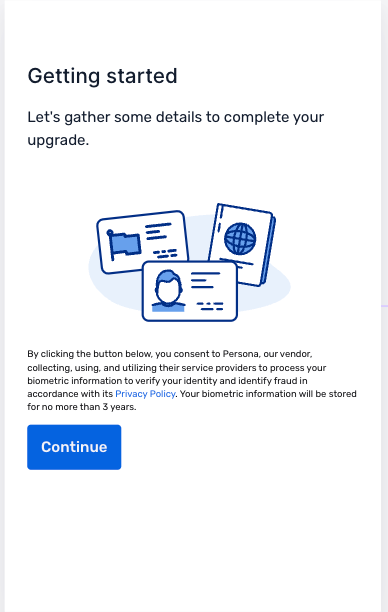Click the dashed lines on the flag card
Viewport: 388px width, 612px height.
tap(165, 254)
